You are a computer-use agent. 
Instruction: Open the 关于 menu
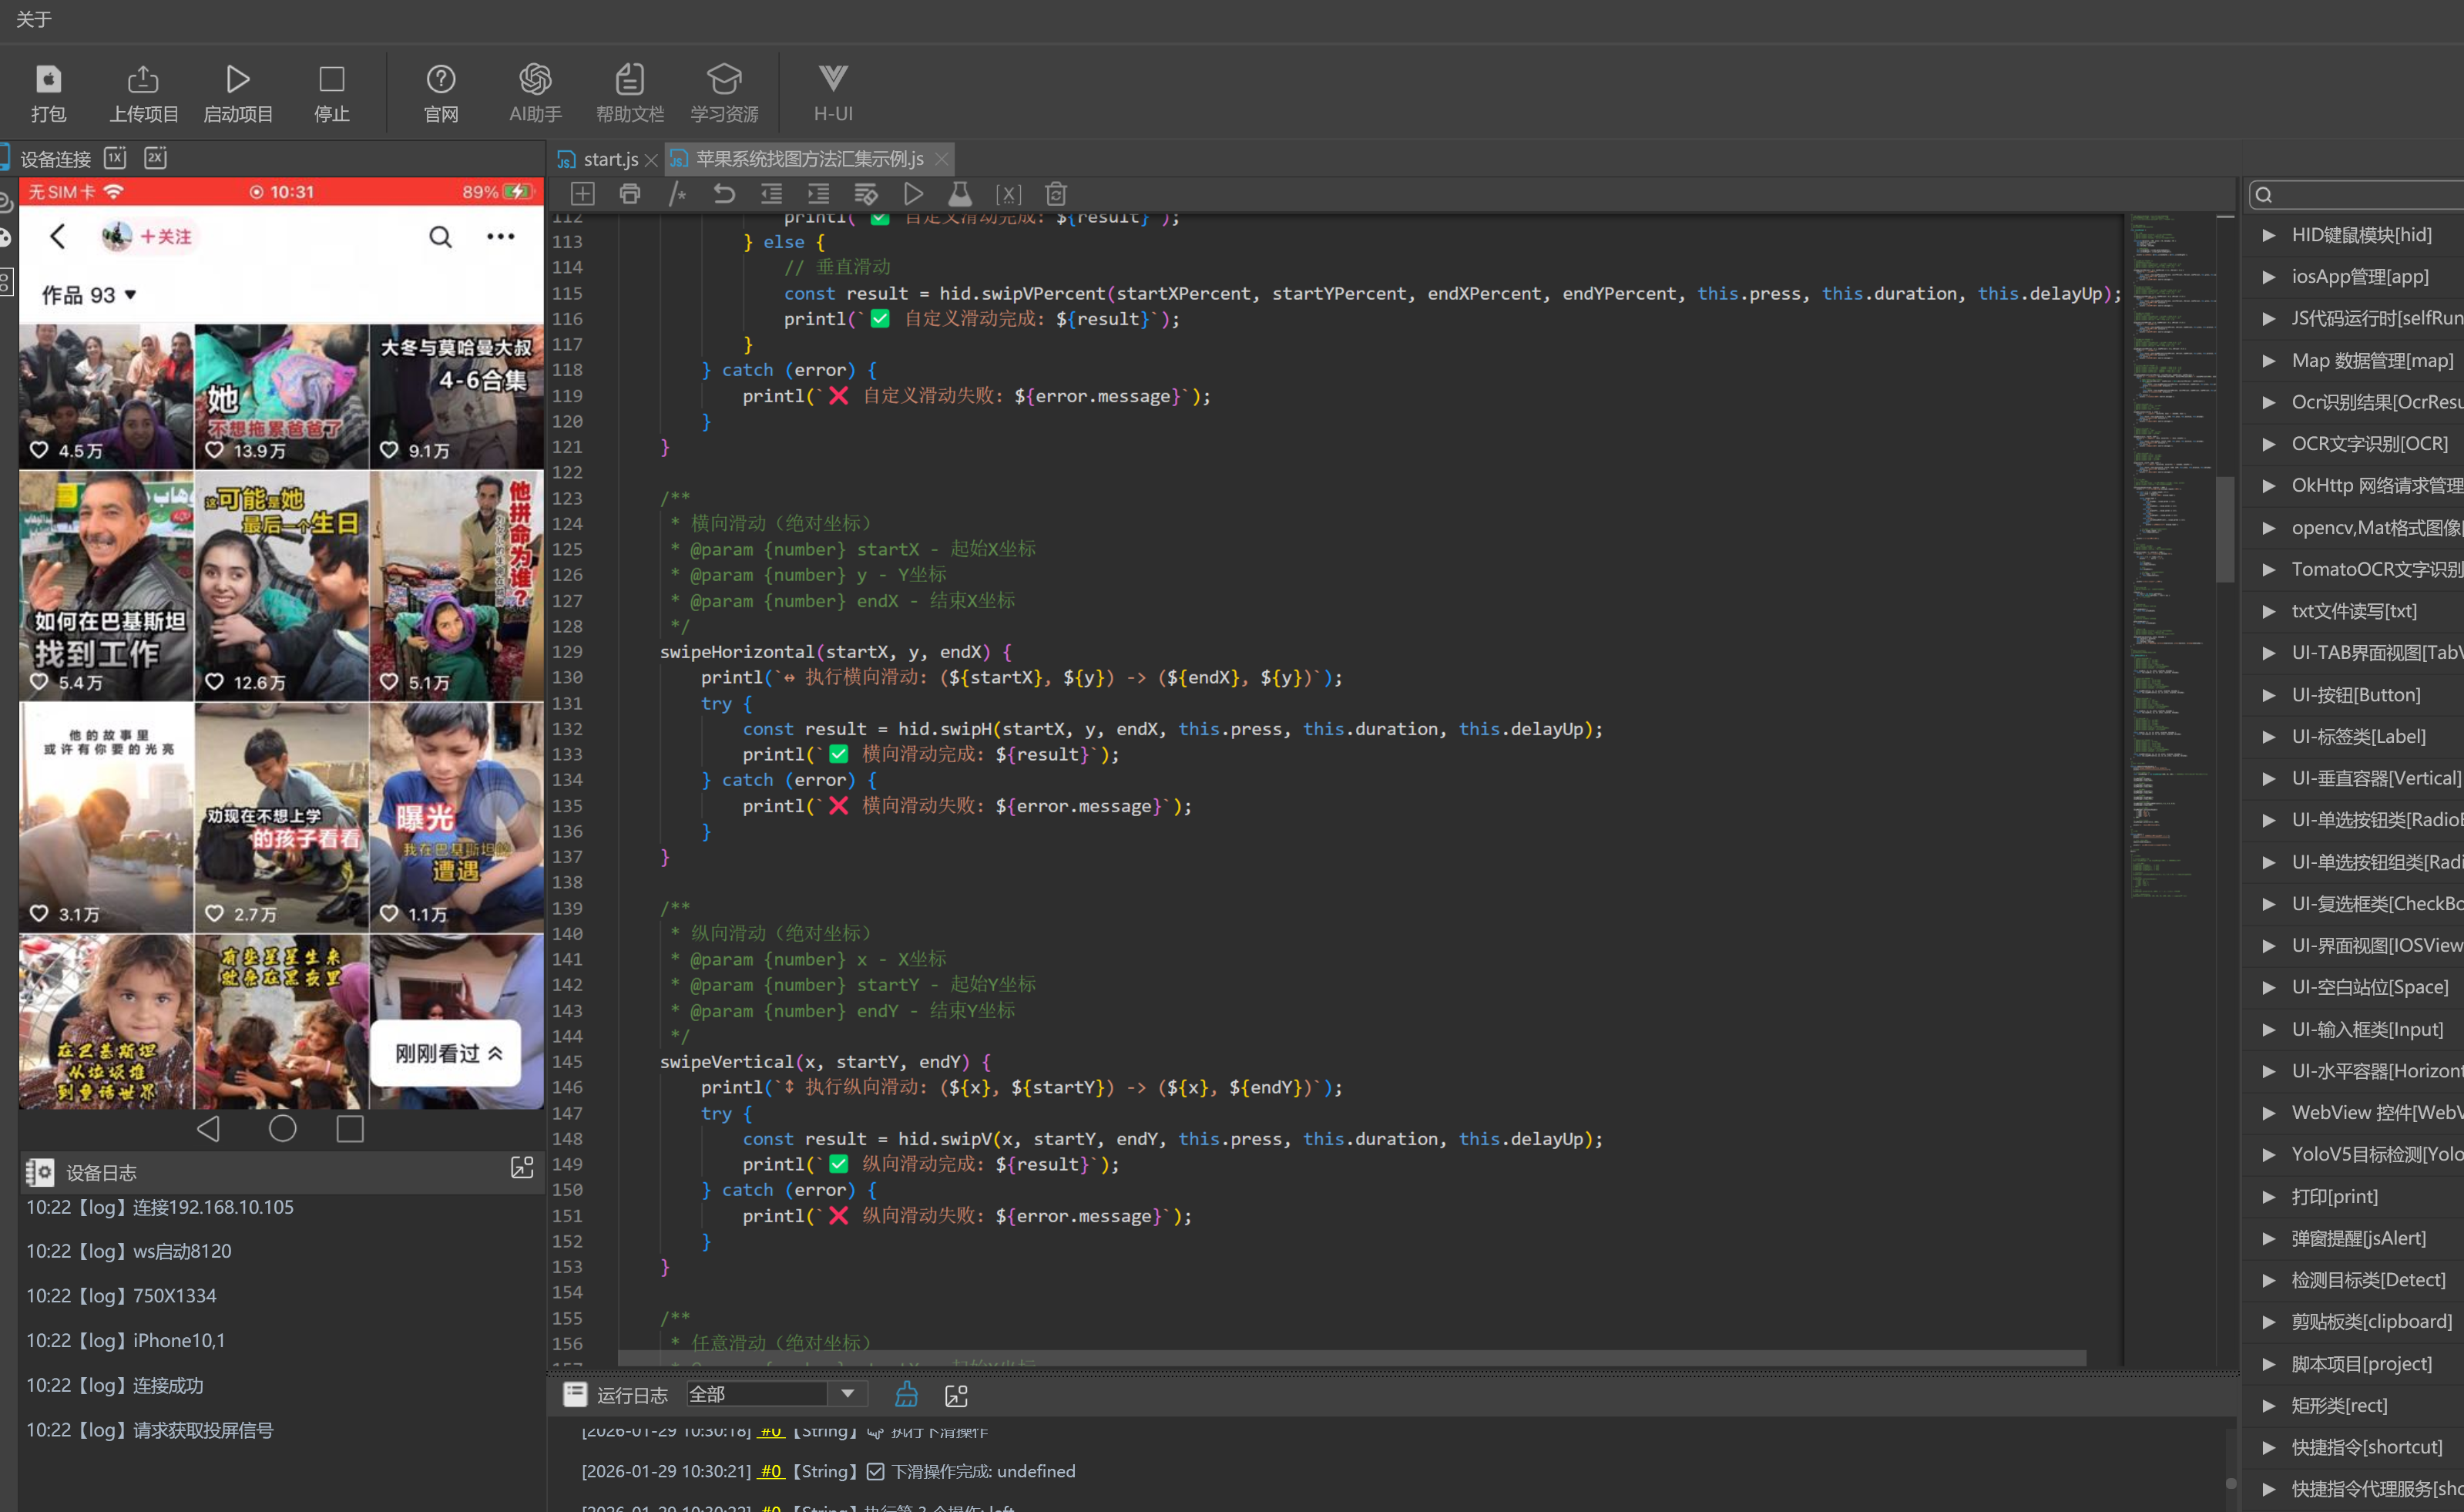point(33,19)
